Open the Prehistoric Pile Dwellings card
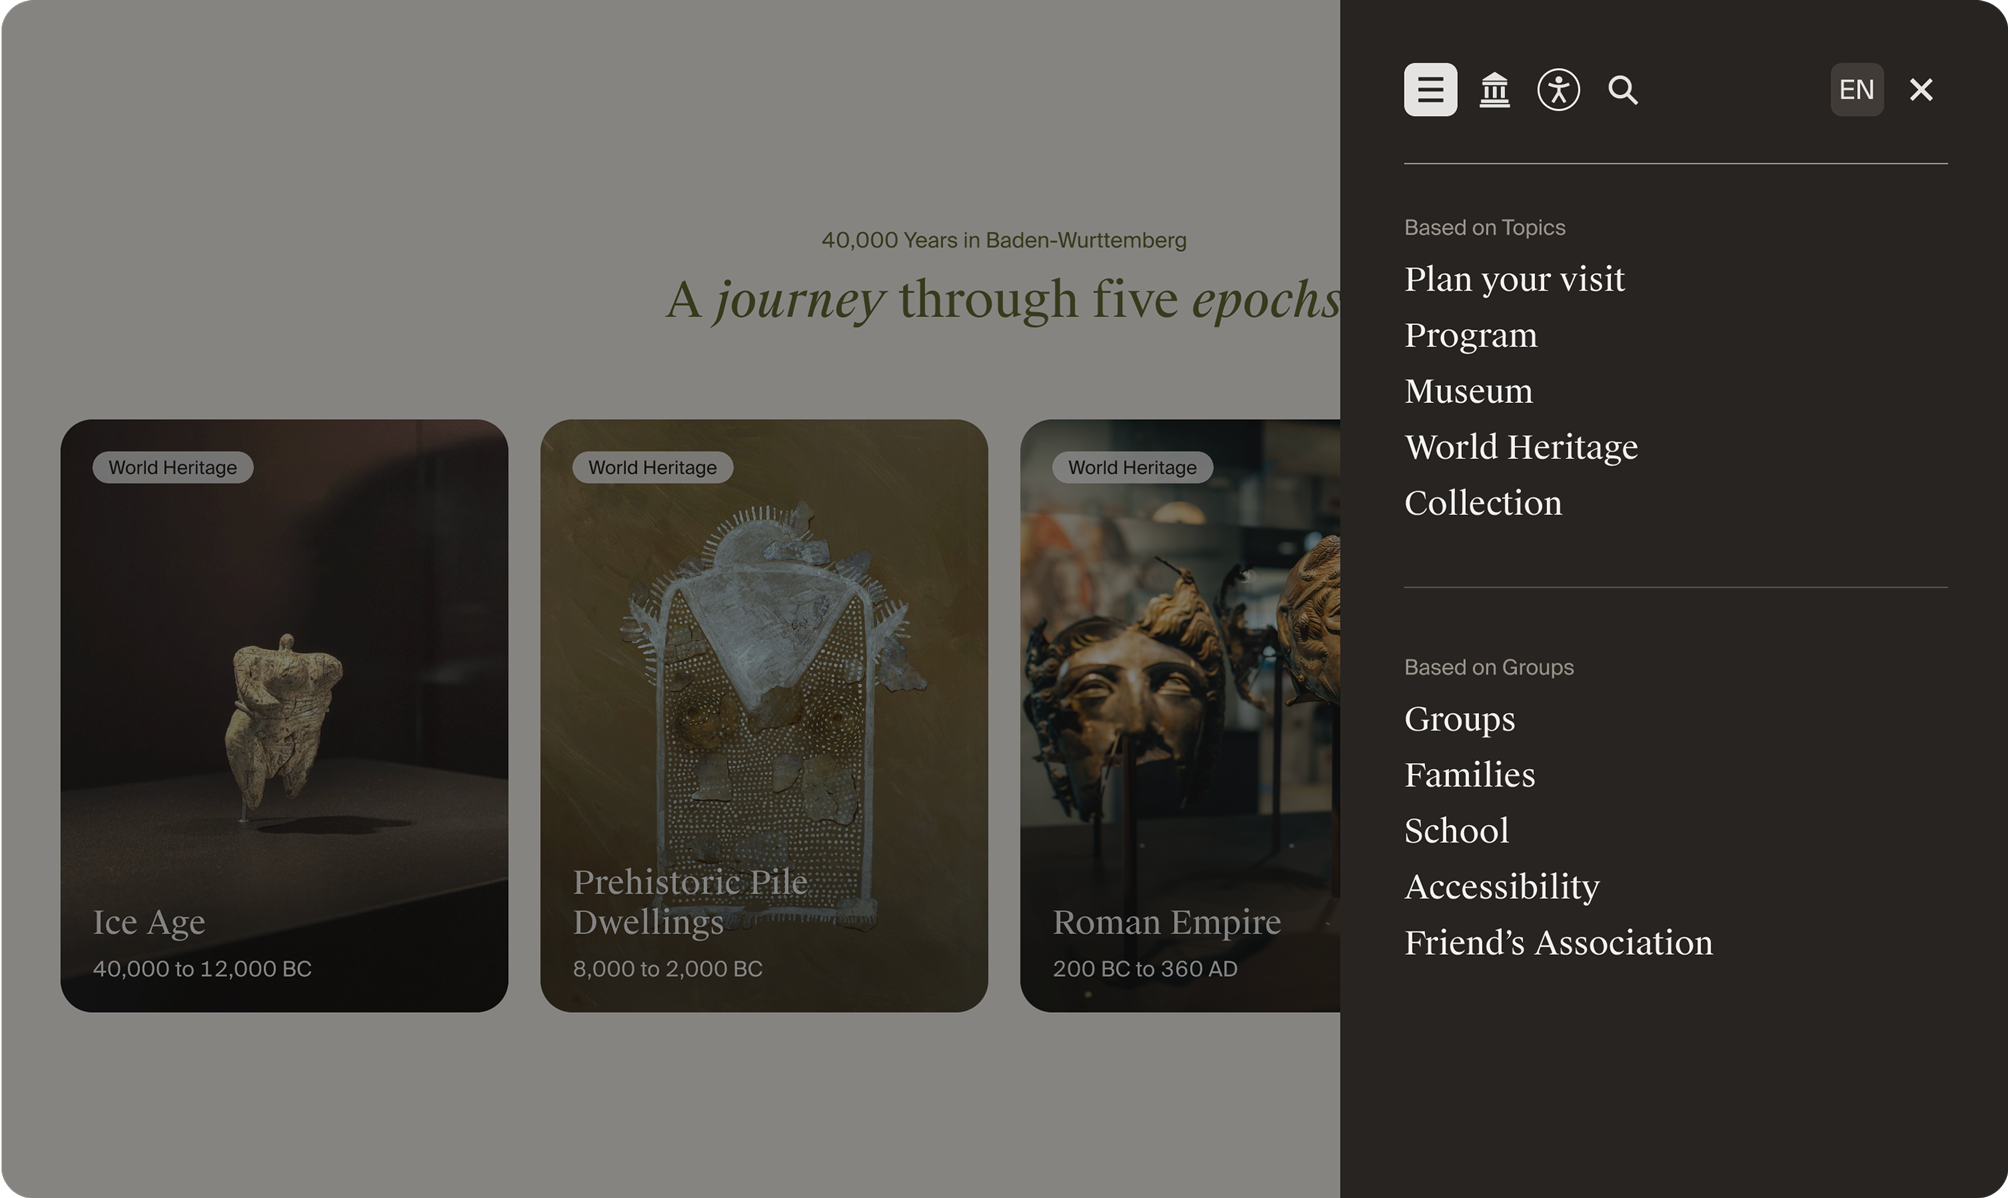Screen dimensions: 2008x1198 764,715
